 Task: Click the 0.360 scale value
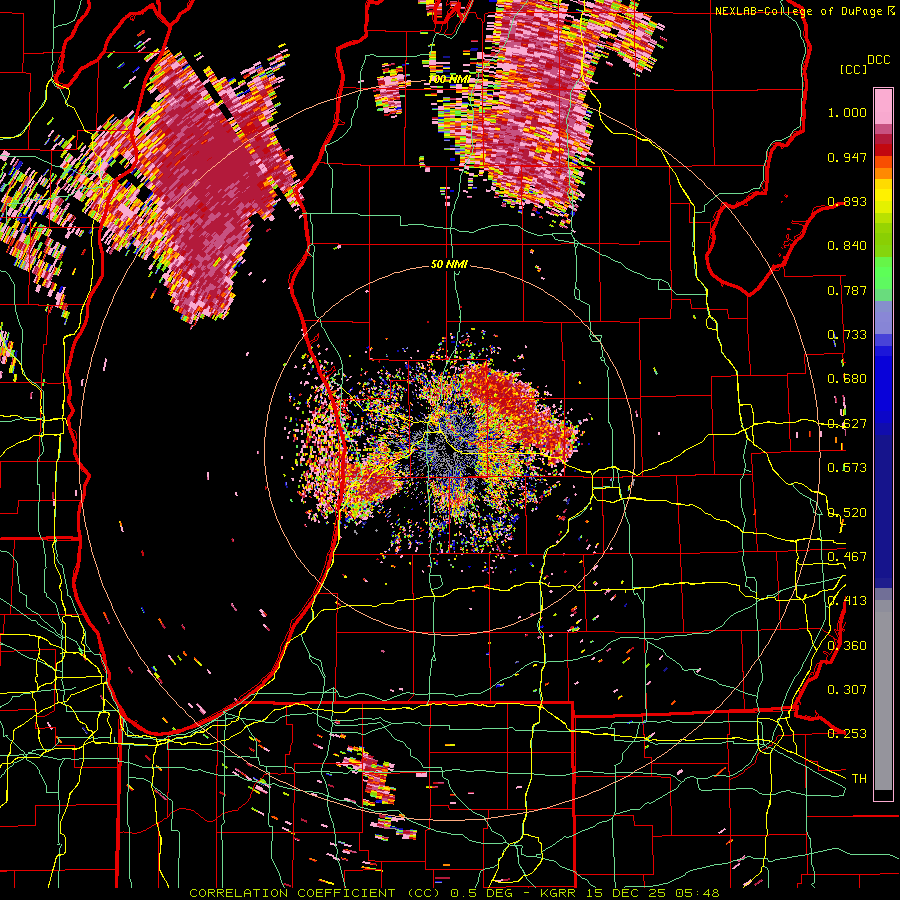point(847,646)
